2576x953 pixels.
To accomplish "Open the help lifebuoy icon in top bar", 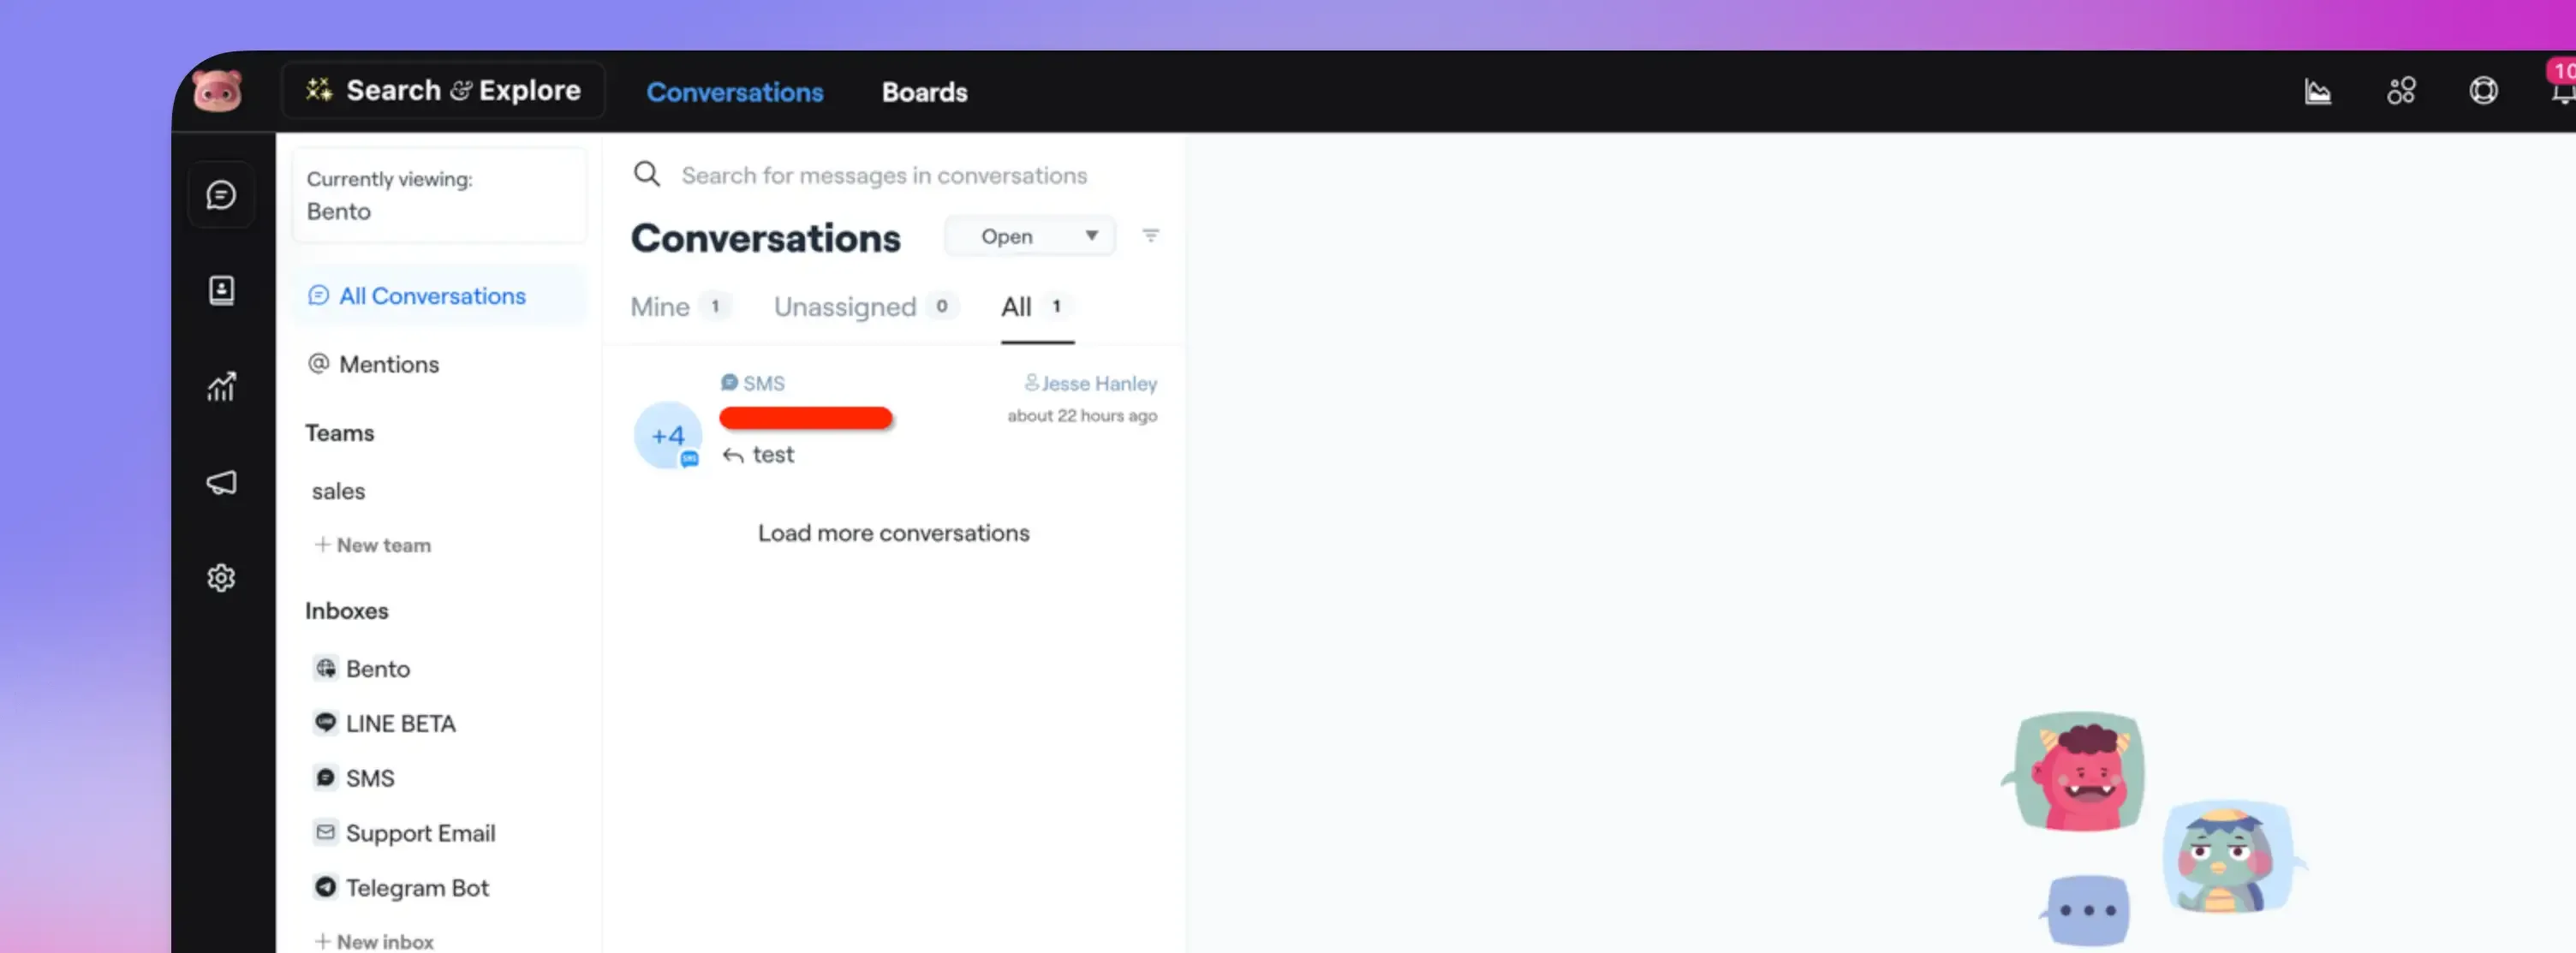I will pyautogui.click(x=2484, y=91).
